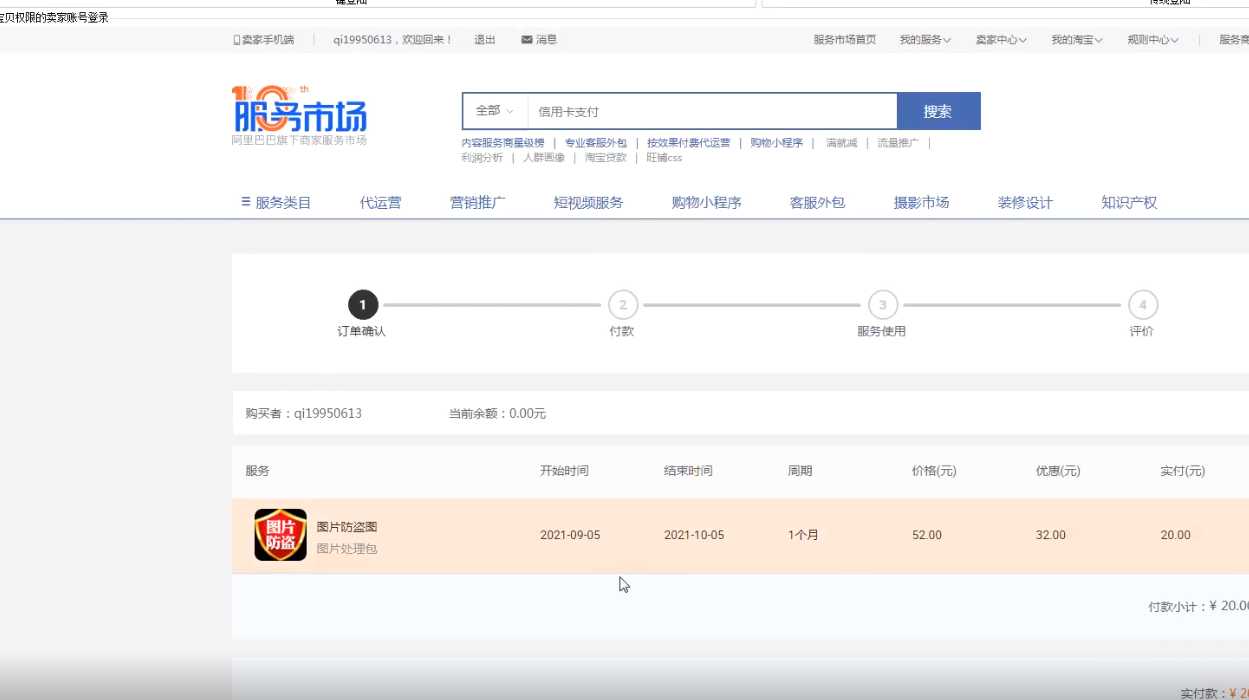The width and height of the screenshot is (1249, 700).
Task: Click the username qi19950613 in top bar
Action: pos(364,40)
